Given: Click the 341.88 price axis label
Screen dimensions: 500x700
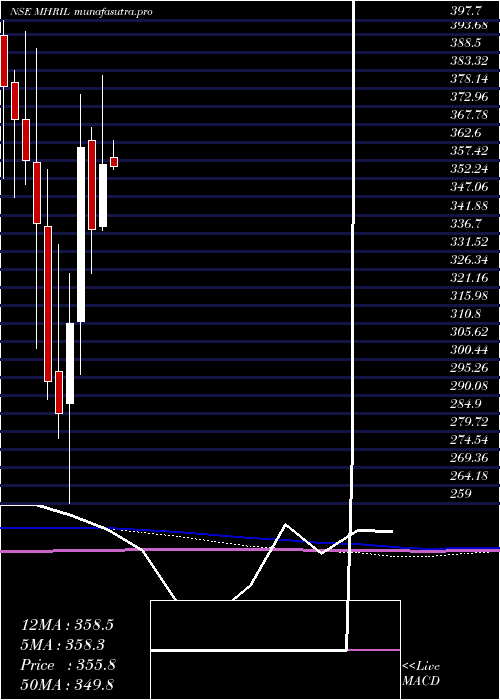Looking at the screenshot, I should pos(469,205).
